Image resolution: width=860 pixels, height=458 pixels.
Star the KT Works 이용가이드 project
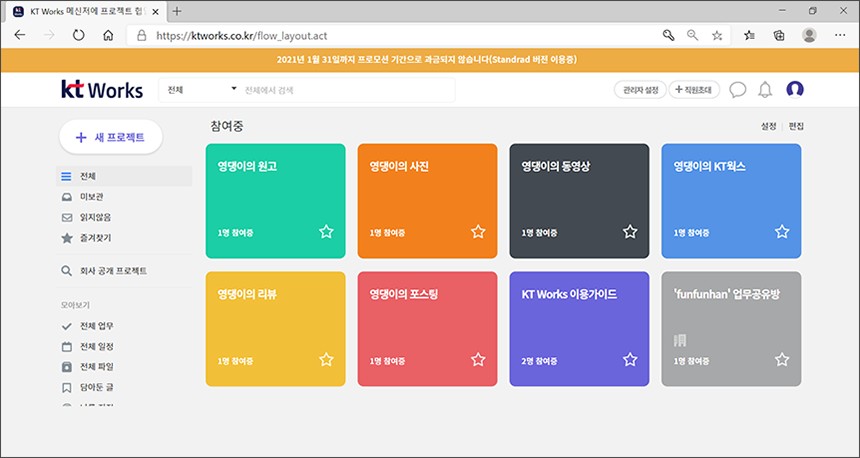(630, 360)
